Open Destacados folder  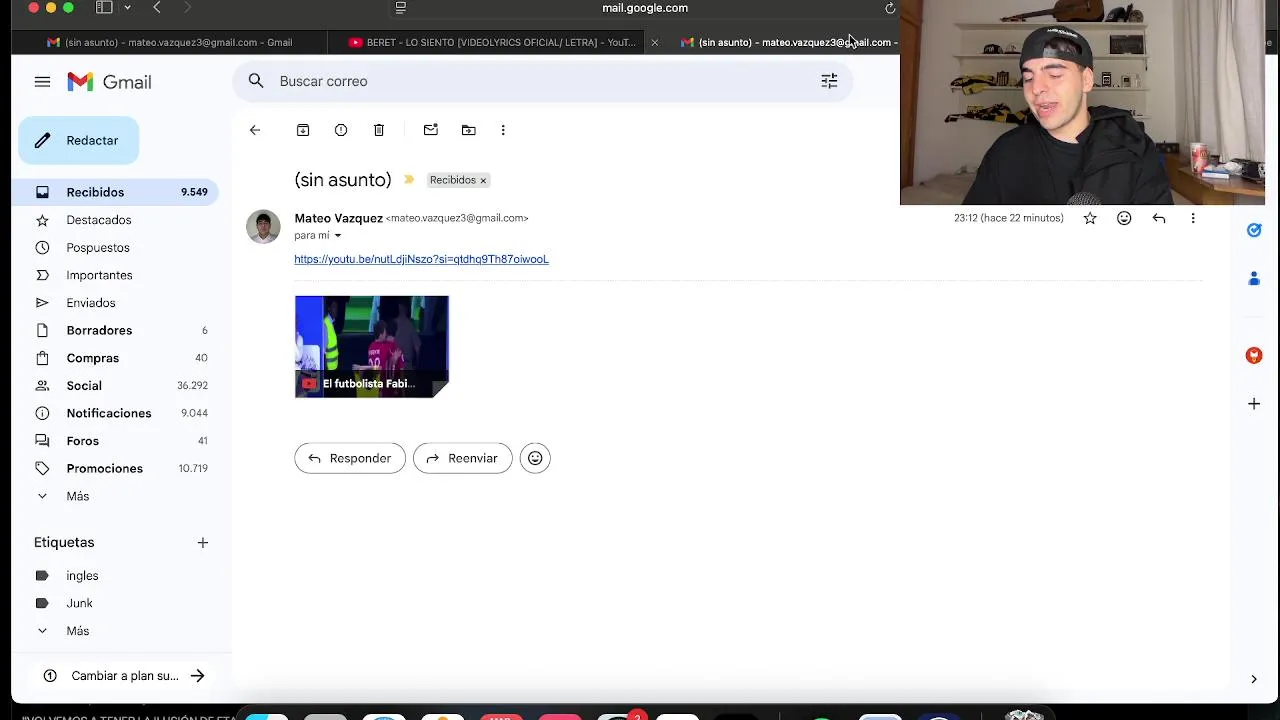[x=116, y=220]
